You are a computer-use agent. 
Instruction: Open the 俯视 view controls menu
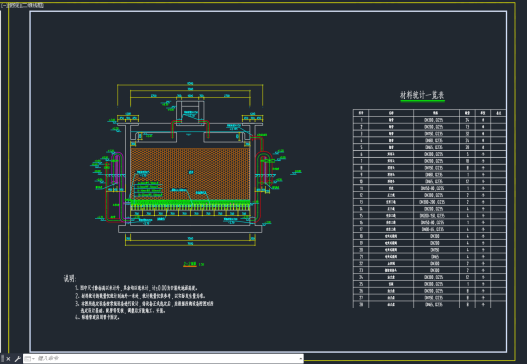13,5
